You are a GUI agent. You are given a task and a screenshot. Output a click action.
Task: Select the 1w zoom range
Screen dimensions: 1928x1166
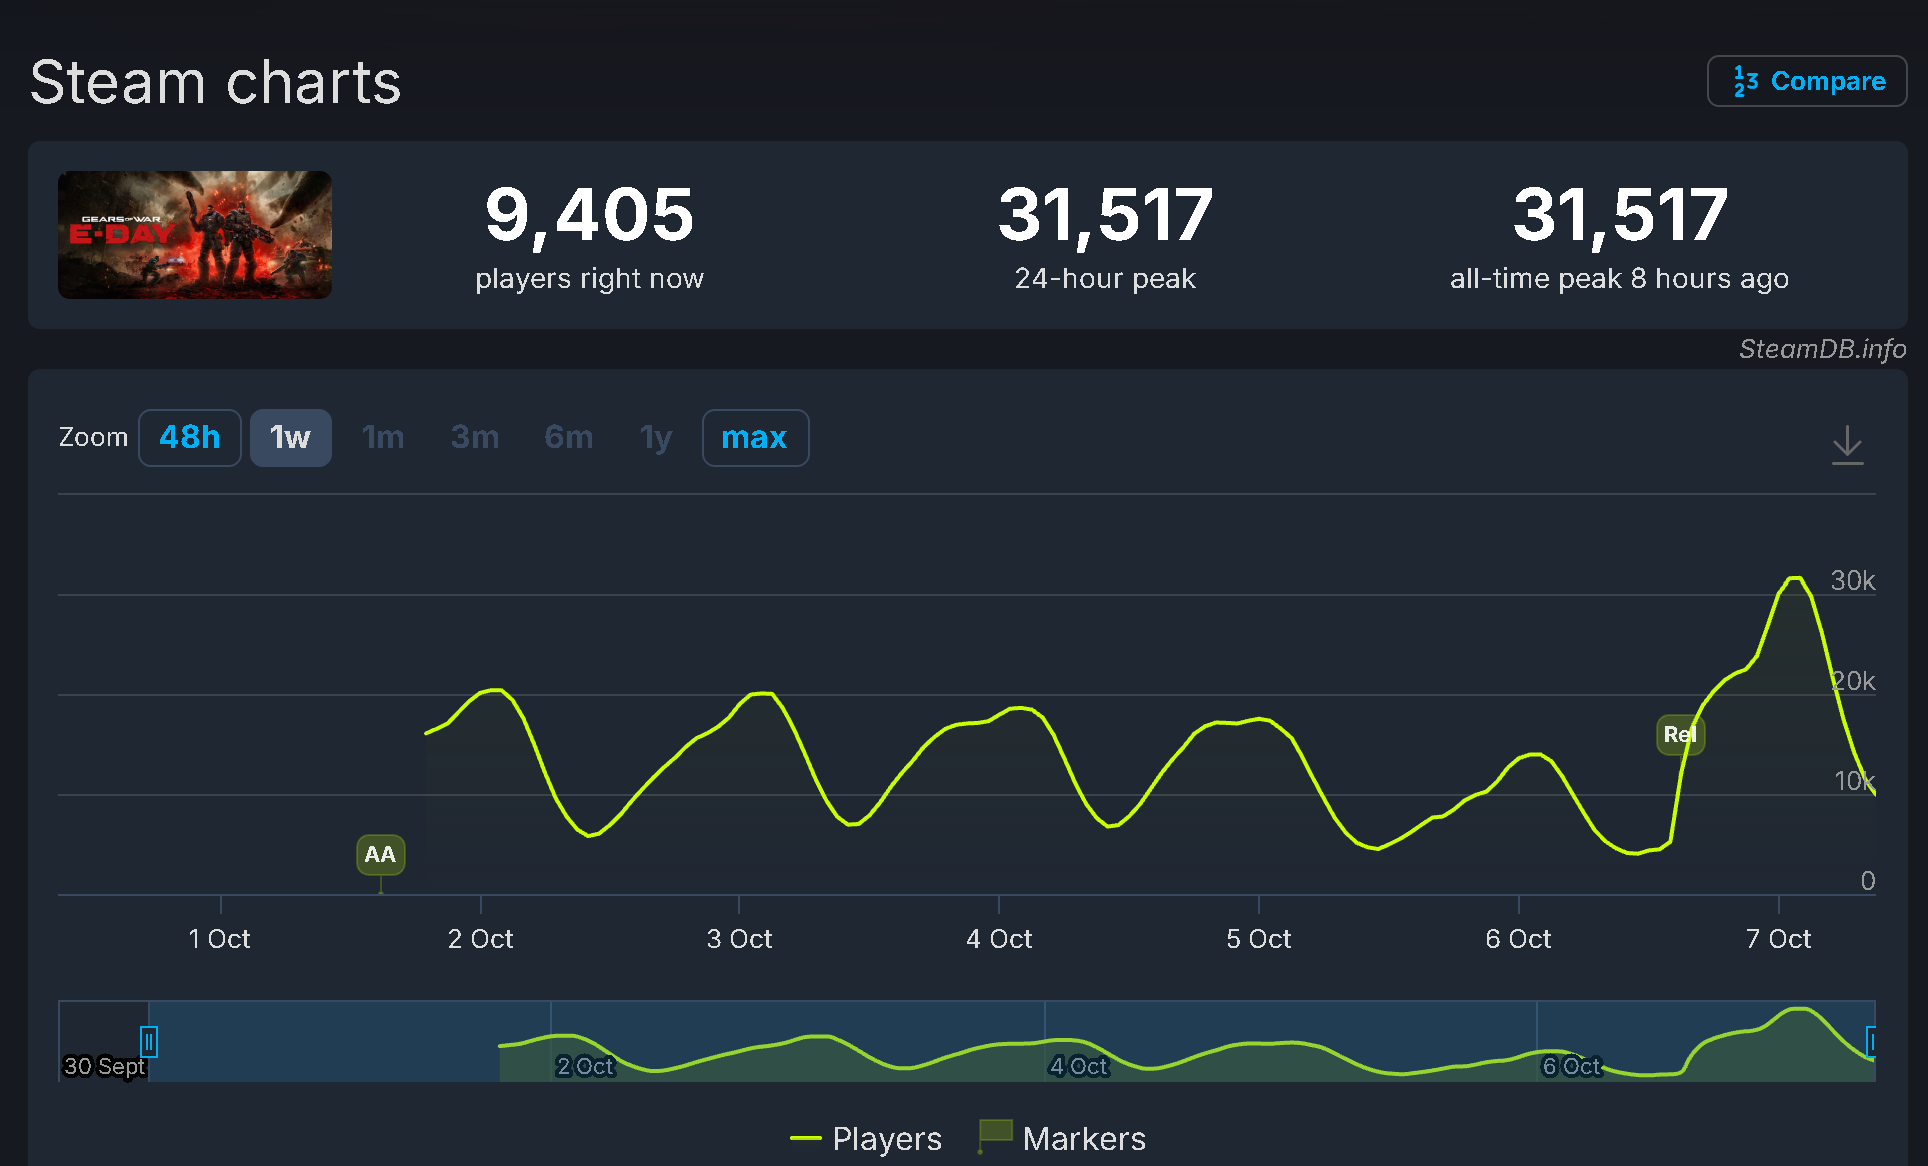[290, 438]
